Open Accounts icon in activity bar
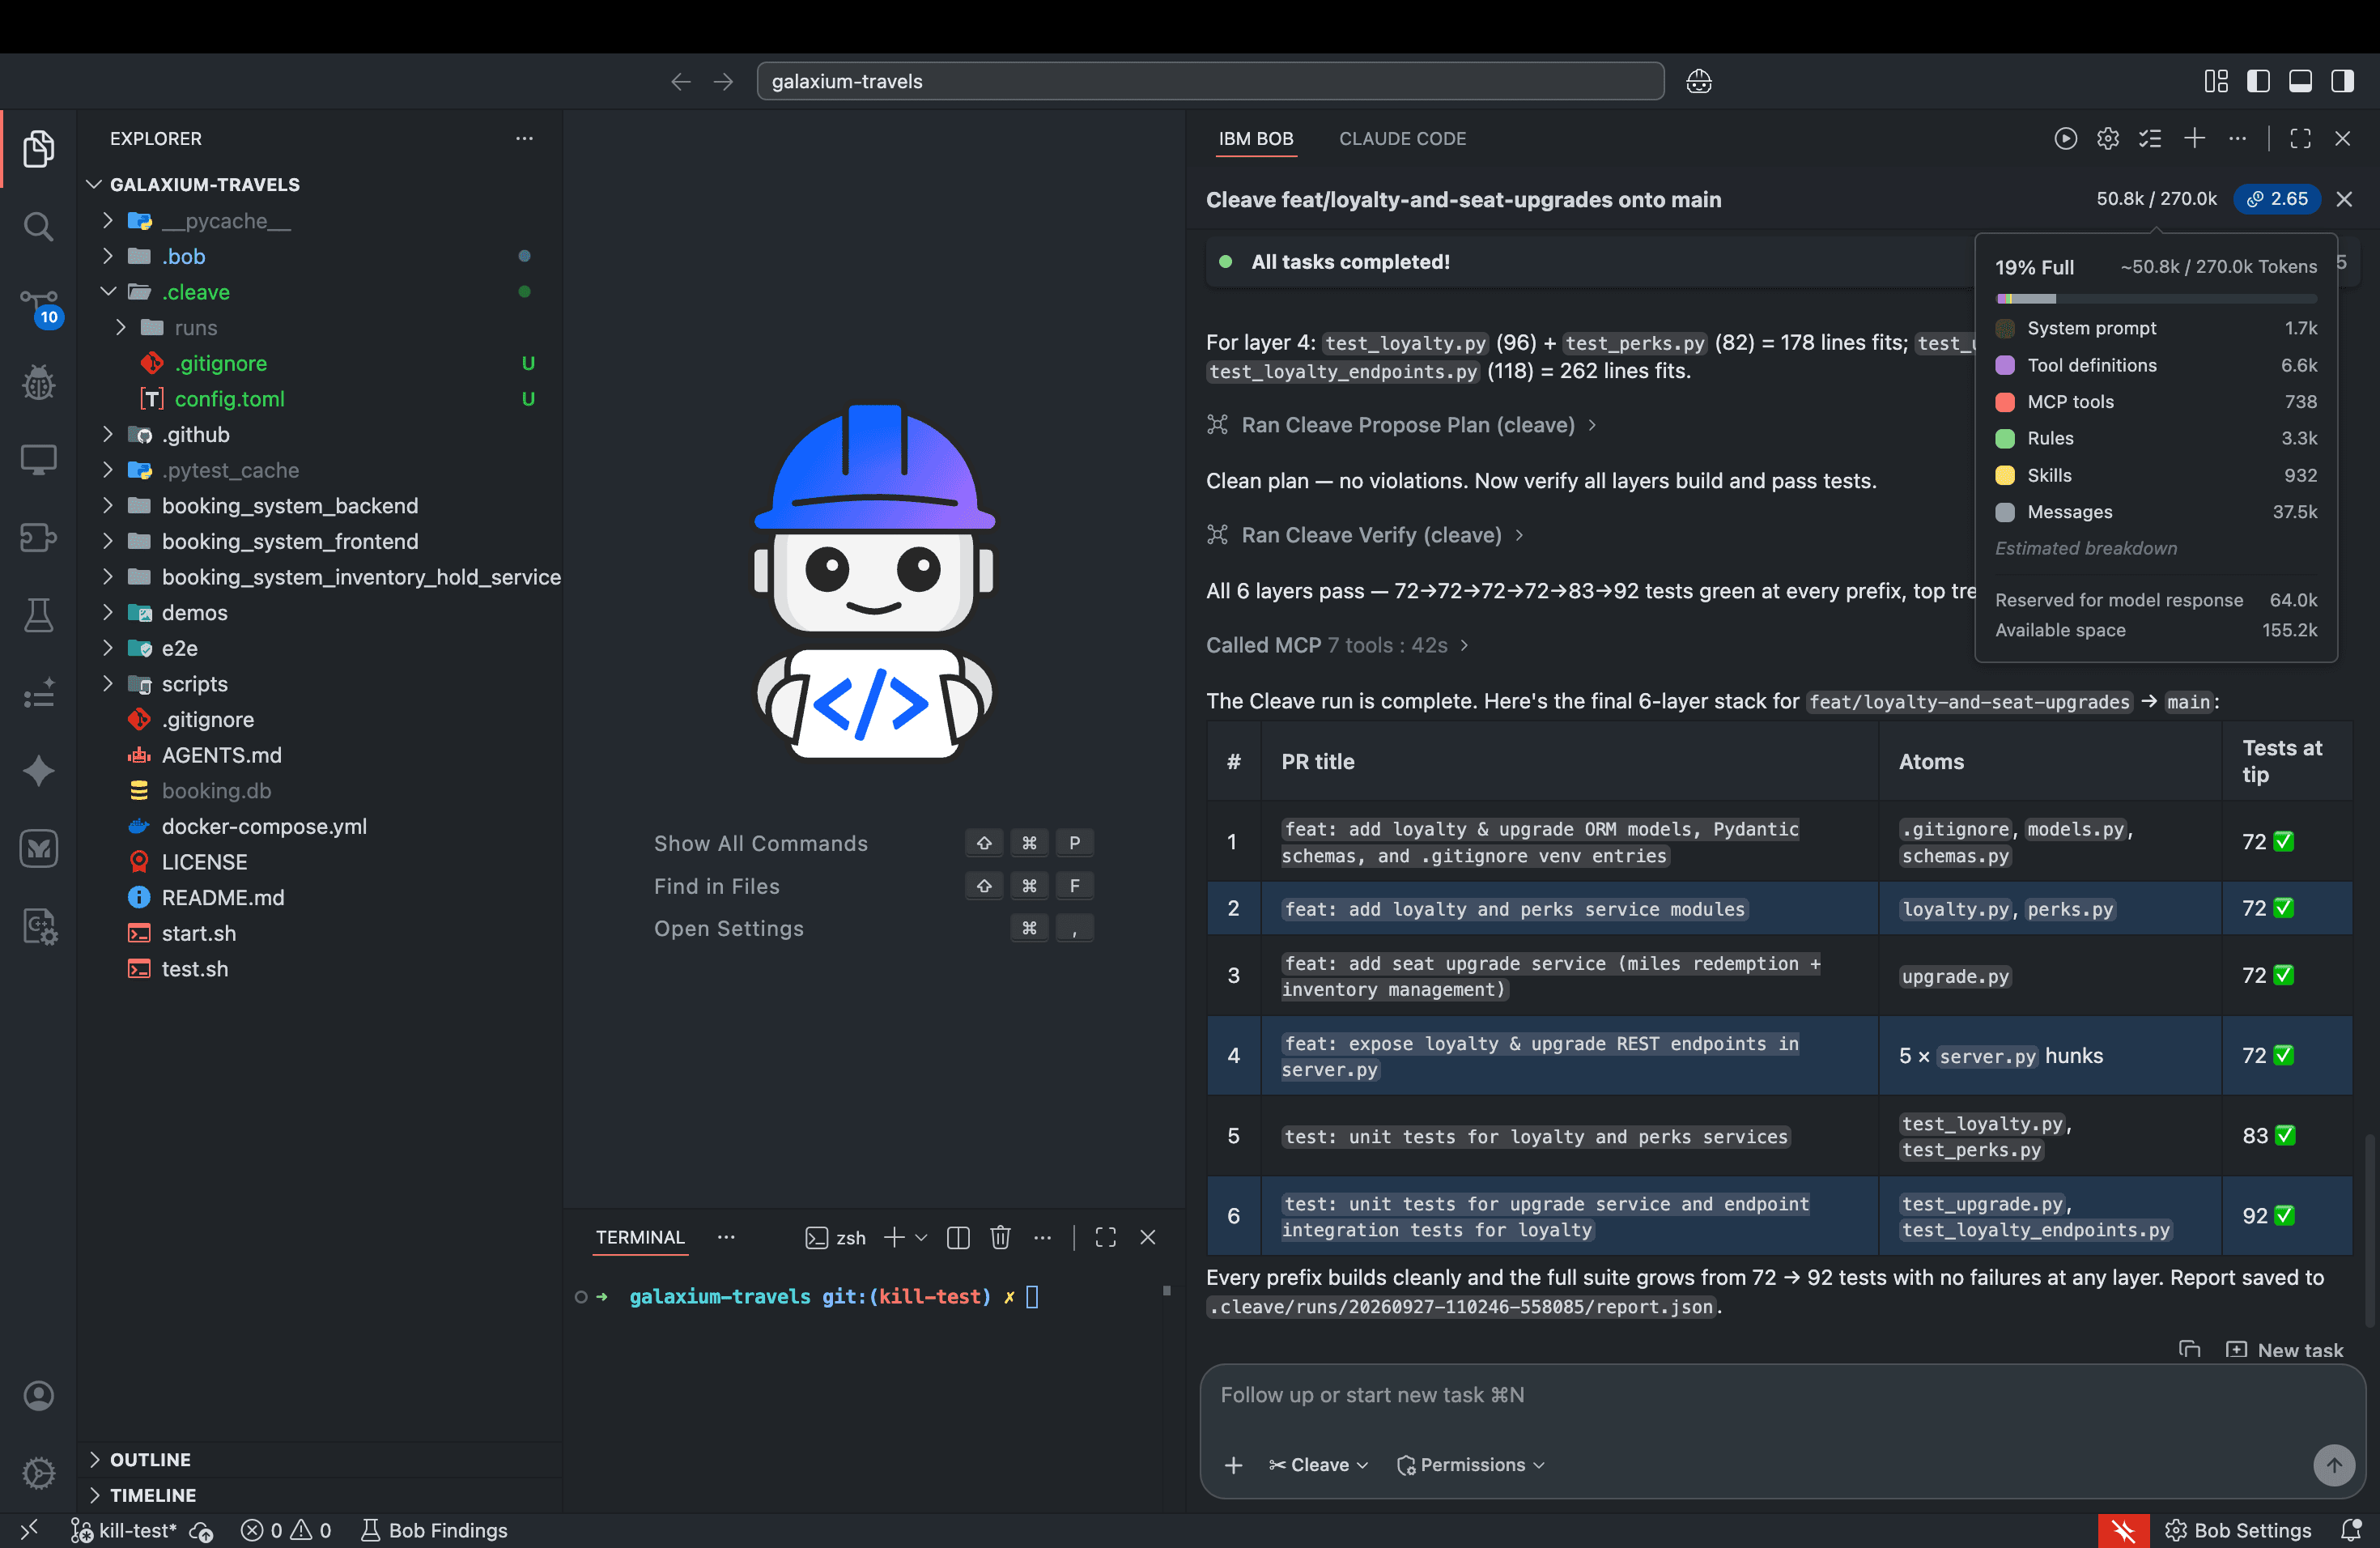The image size is (2380, 1548). tap(38, 1395)
